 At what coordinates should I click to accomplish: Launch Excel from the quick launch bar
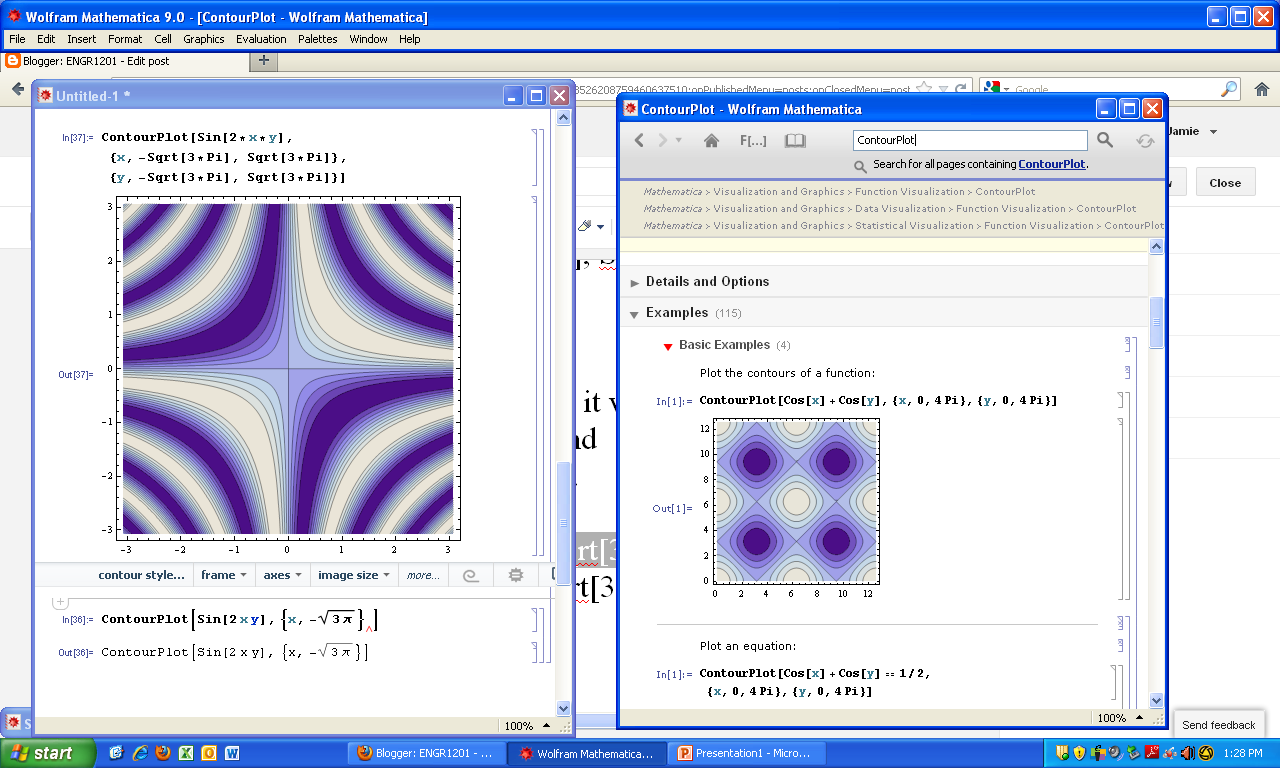186,753
